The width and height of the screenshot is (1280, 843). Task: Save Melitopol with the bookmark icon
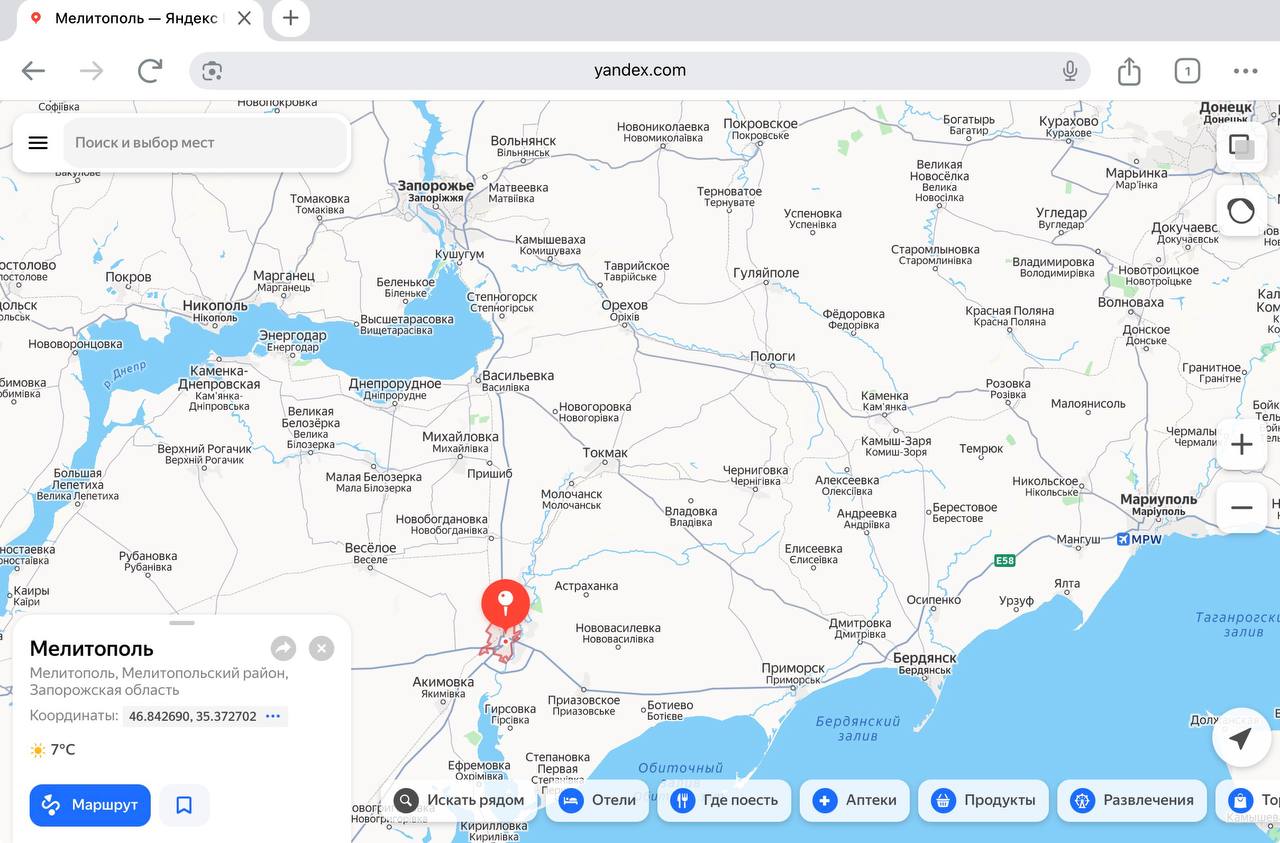click(184, 805)
